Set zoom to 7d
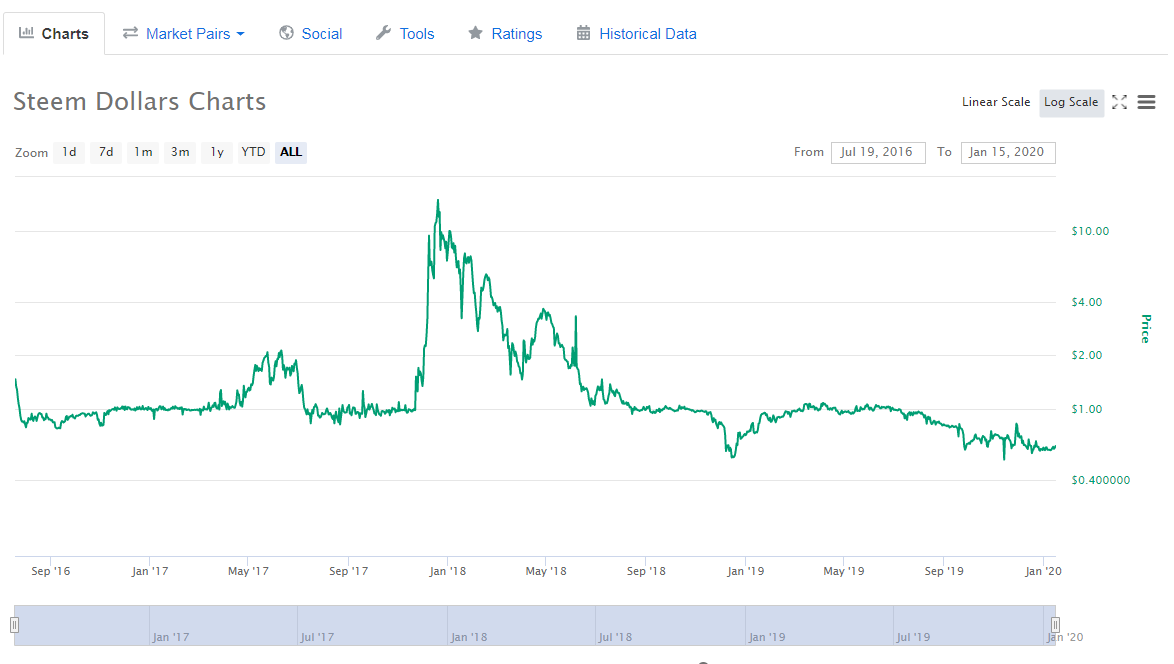This screenshot has width=1174, height=664. [105, 152]
